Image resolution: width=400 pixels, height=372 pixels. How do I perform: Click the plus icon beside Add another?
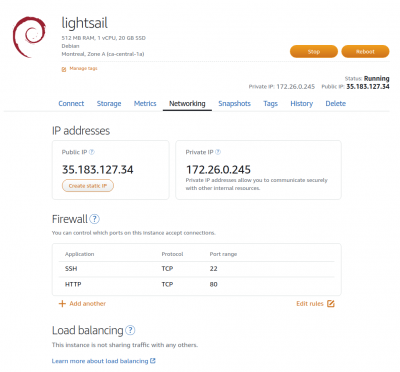point(62,304)
